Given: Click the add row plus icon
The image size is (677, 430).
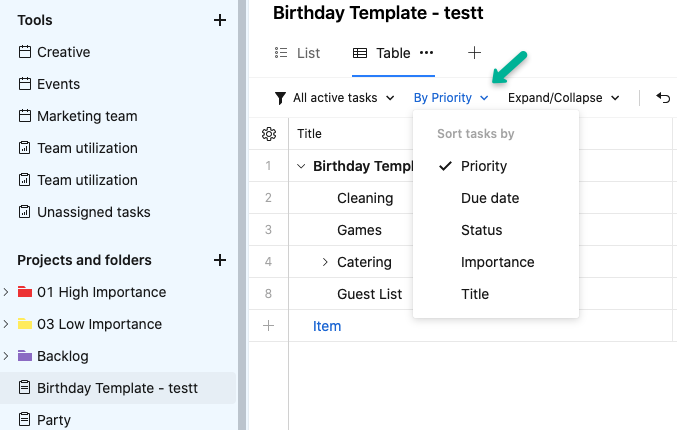Looking at the screenshot, I should 268,326.
